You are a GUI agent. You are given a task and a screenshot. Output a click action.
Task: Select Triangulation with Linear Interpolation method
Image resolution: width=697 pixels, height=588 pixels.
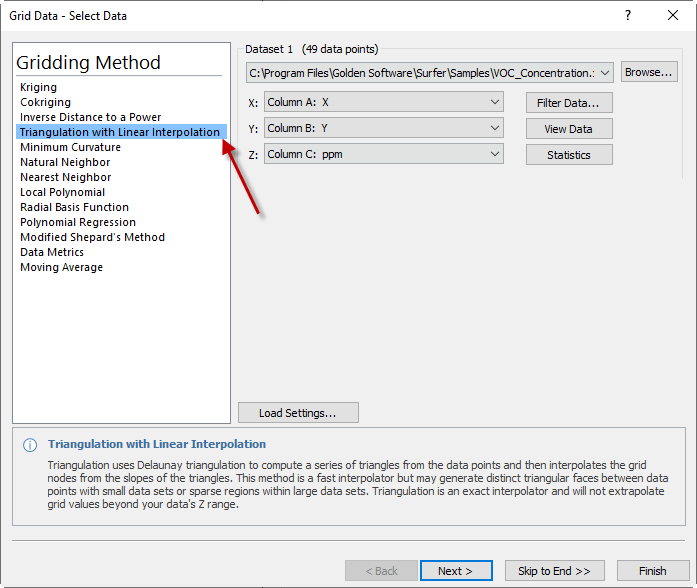click(x=121, y=132)
